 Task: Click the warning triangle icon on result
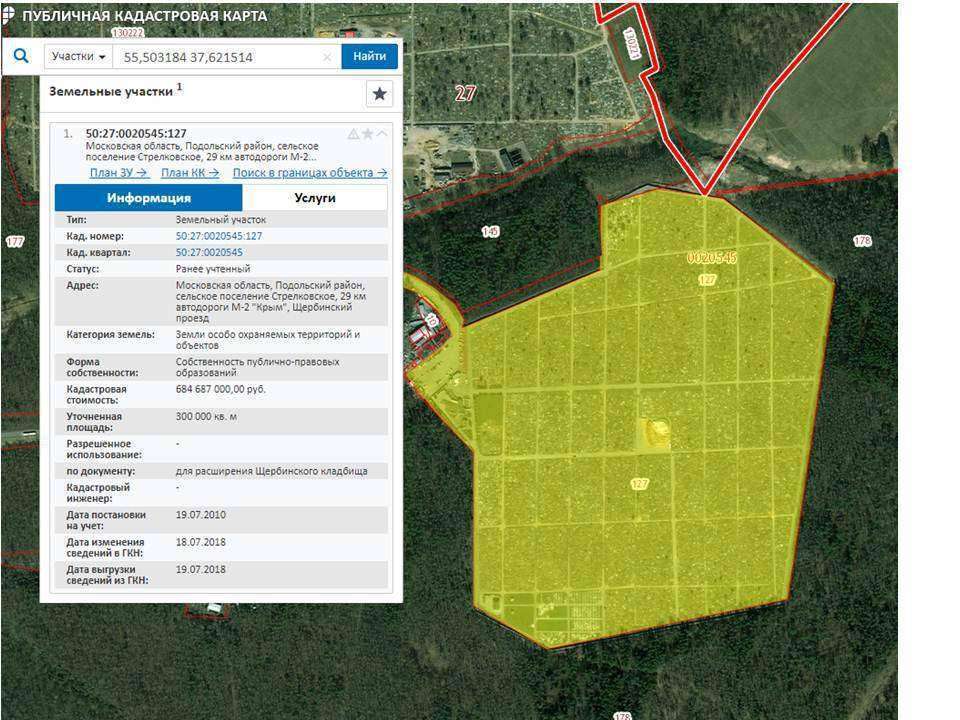[x=353, y=134]
